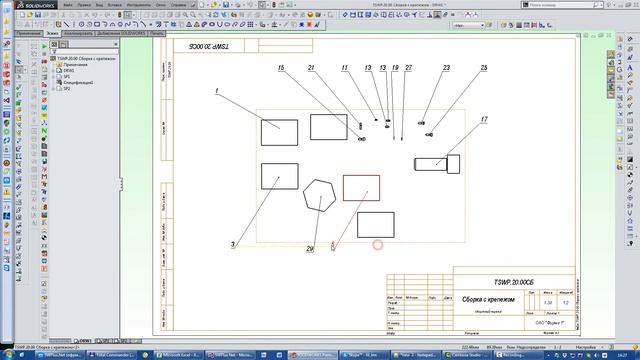Select the bolt drawing view
This screenshot has width=640, height=360.
[437, 164]
